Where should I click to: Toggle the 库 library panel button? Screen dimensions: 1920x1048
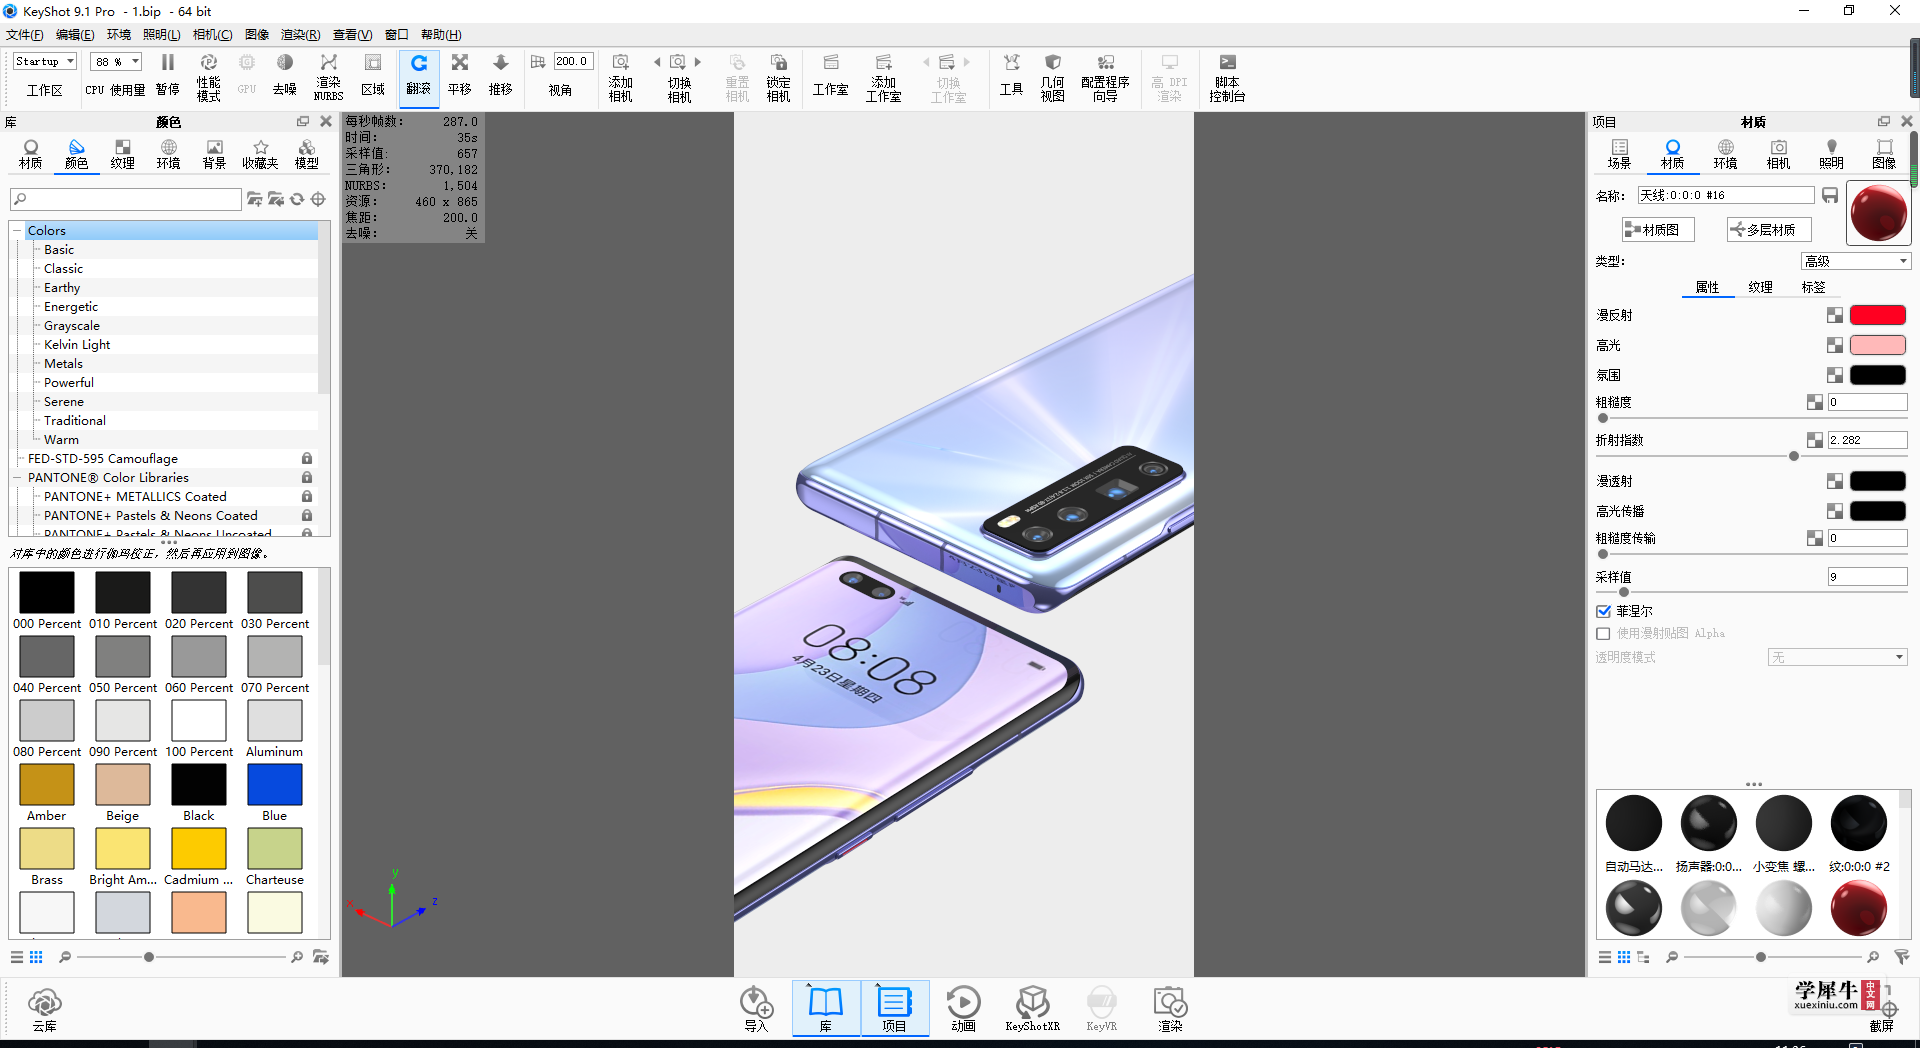point(826,1009)
